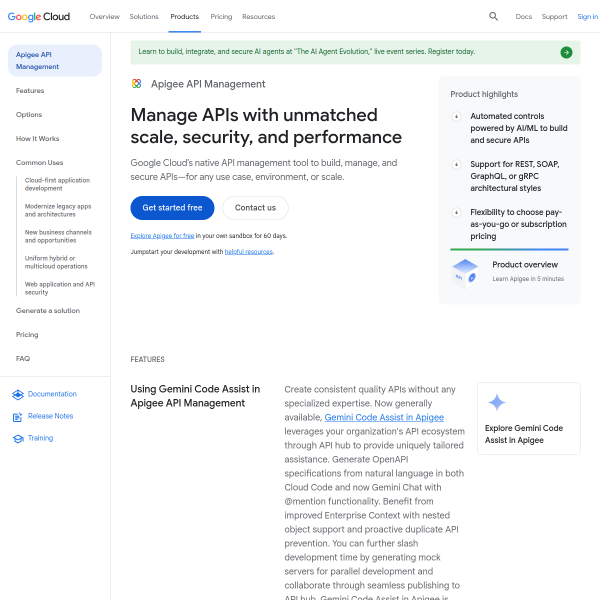Open Uniform hybrid or multicloud operations
This screenshot has height=600, width=600.
[56, 262]
